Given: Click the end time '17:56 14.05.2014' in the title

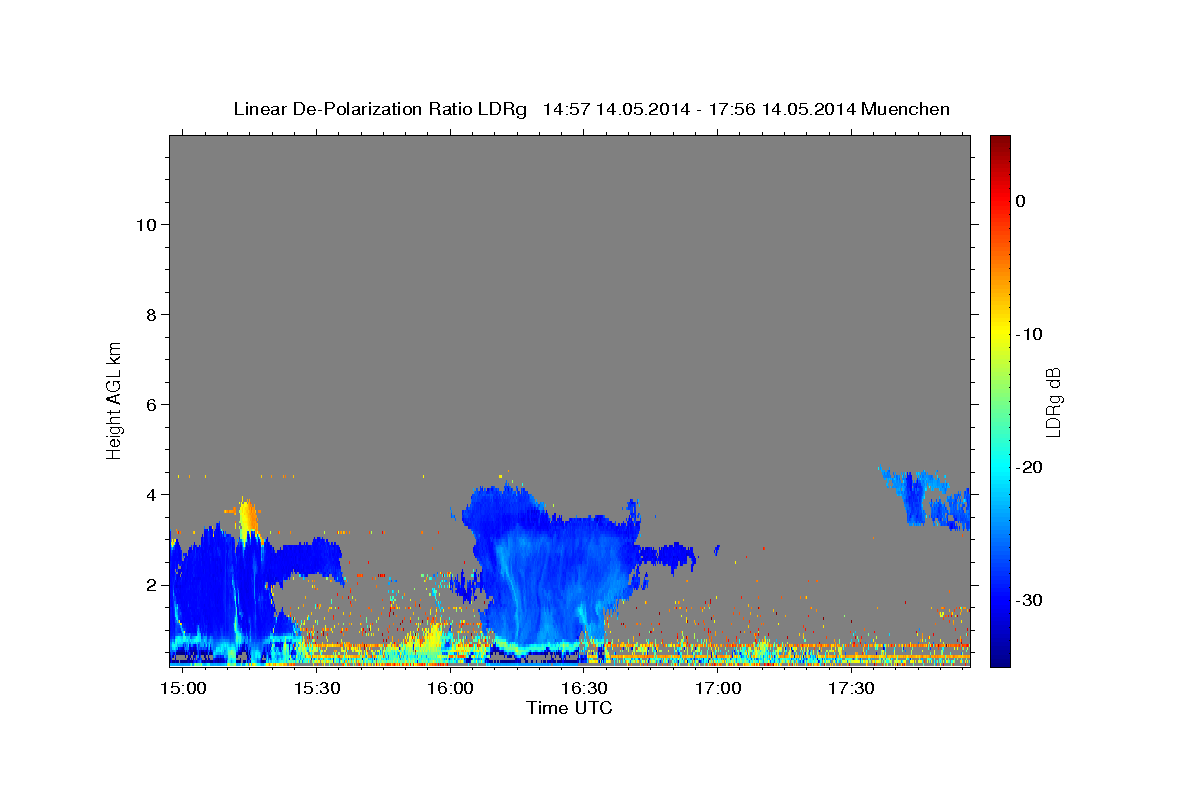Looking at the screenshot, I should click(782, 109).
